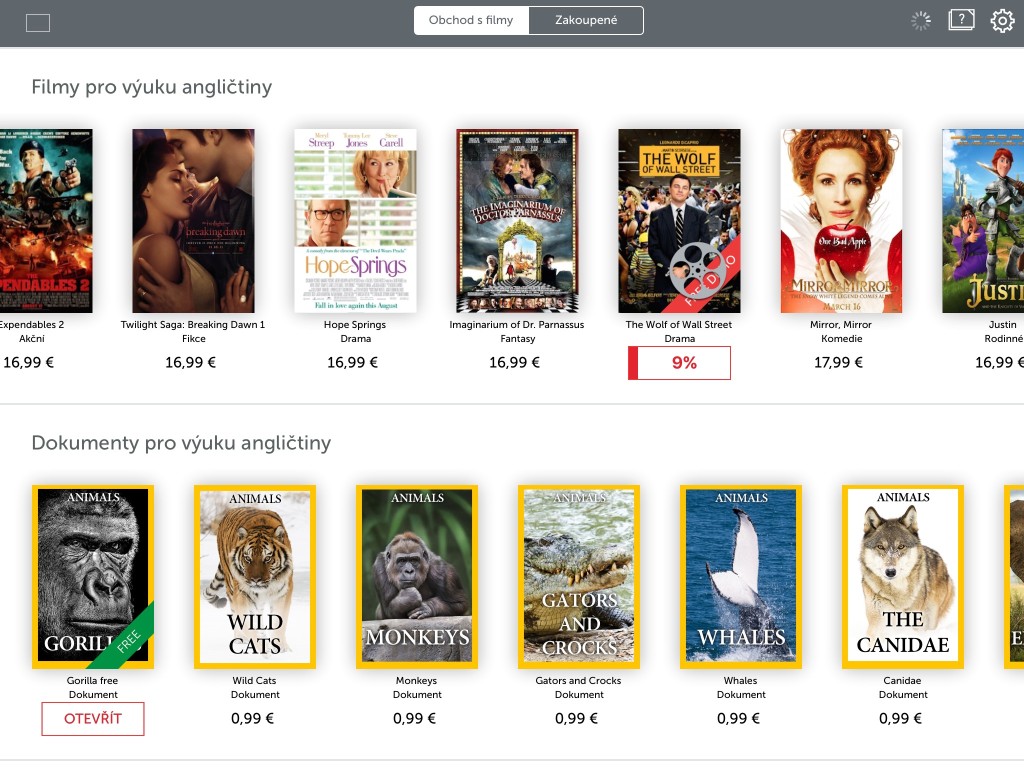Open the Hope Springs movie poster
This screenshot has width=1024, height=768.
[x=355, y=221]
